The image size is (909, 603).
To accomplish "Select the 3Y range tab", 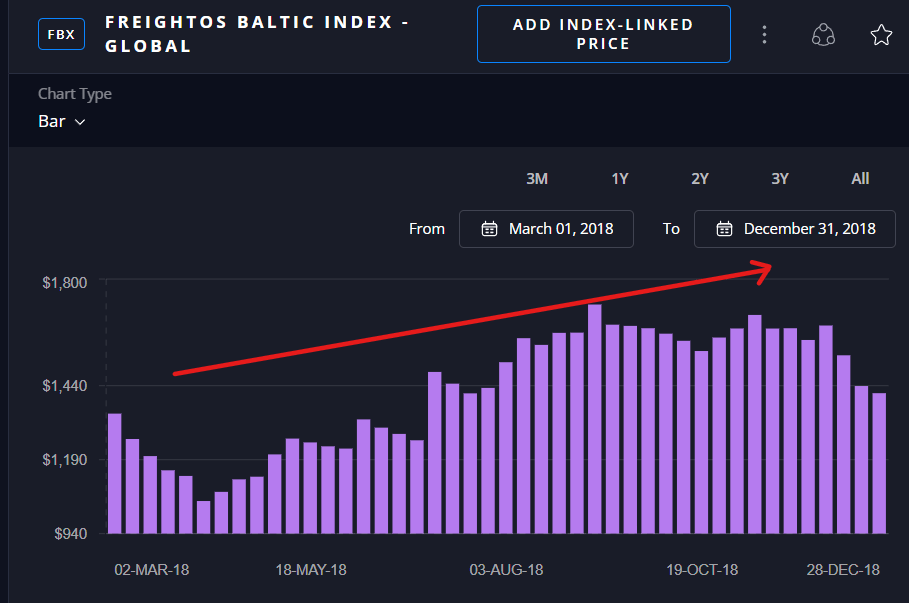I will click(780, 178).
